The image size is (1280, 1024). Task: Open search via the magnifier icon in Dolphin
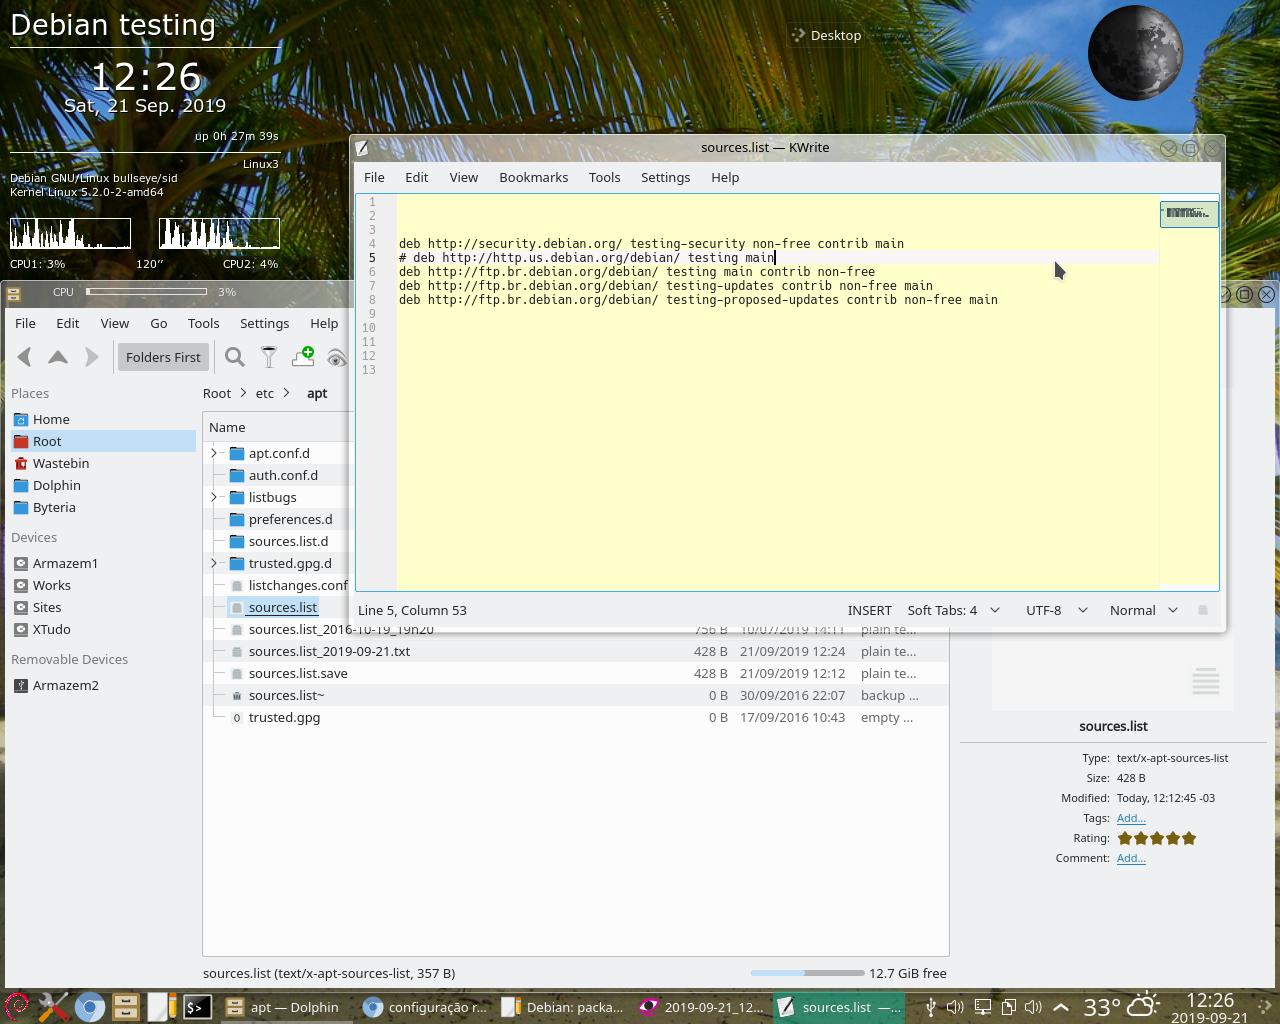[x=235, y=357]
